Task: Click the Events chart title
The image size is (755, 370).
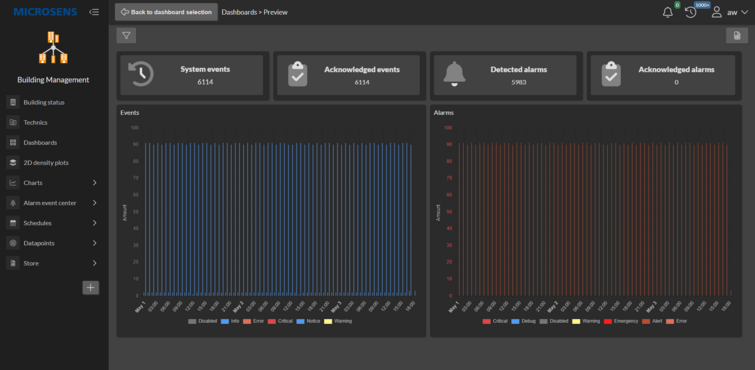Action: pyautogui.click(x=130, y=113)
